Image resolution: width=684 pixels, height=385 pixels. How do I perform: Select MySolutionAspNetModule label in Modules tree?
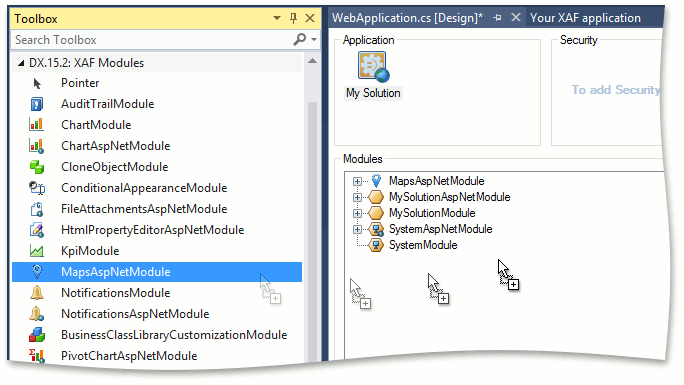pyautogui.click(x=450, y=197)
